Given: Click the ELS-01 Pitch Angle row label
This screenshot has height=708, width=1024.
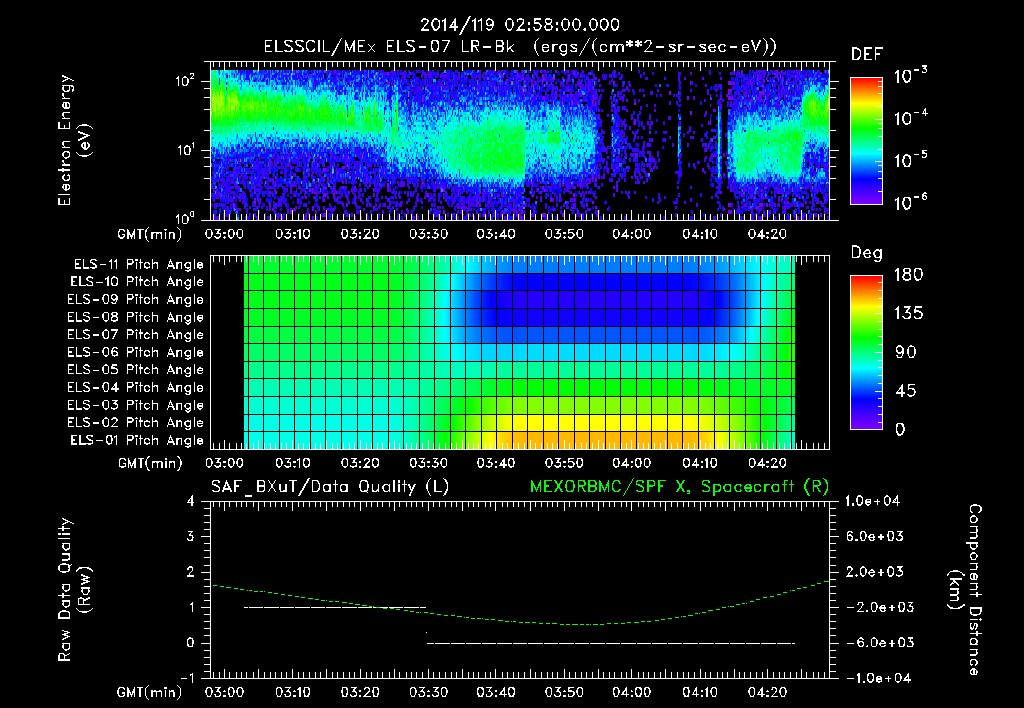Looking at the screenshot, I should click(x=137, y=440).
